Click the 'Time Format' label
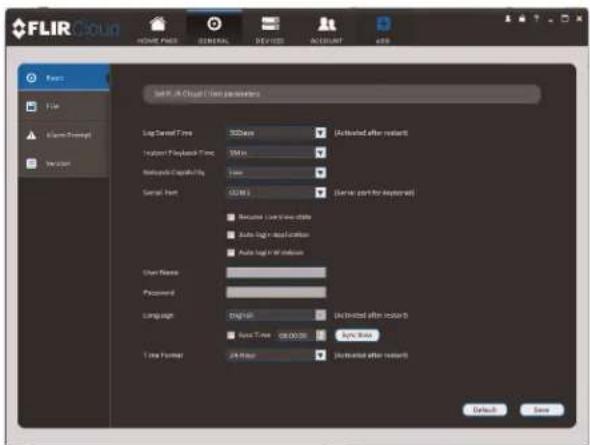The image size is (590, 445). tap(163, 355)
